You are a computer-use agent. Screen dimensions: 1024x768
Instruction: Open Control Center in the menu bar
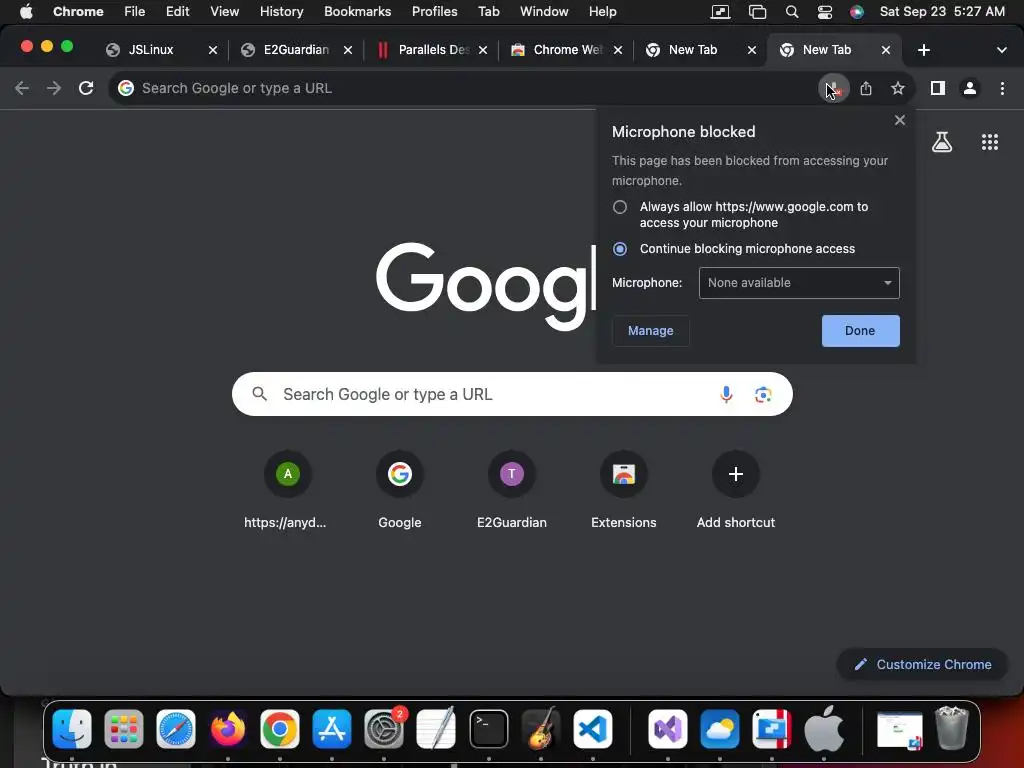pos(825,12)
